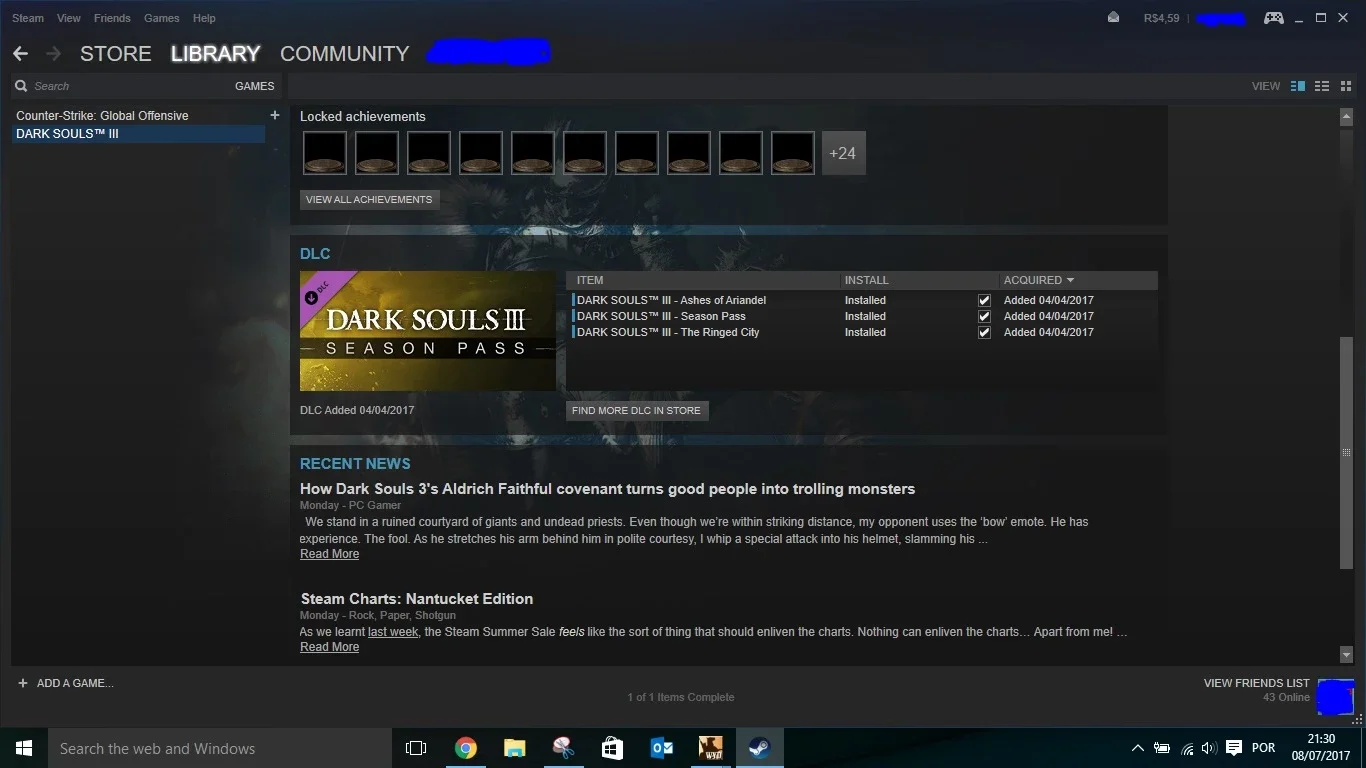Image resolution: width=1366 pixels, height=768 pixels.
Task: Switch to the COMMUNITY tab
Action: click(345, 54)
